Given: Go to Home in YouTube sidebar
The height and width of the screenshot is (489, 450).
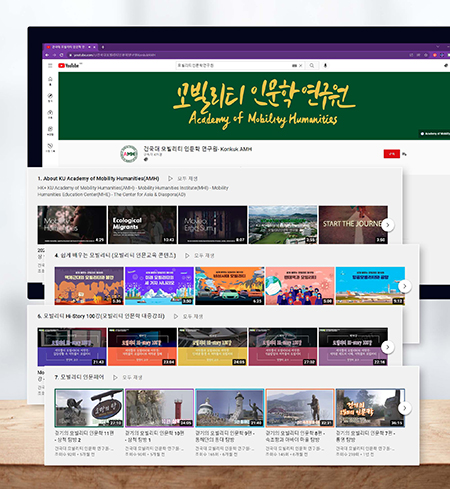Looking at the screenshot, I should point(50,81).
